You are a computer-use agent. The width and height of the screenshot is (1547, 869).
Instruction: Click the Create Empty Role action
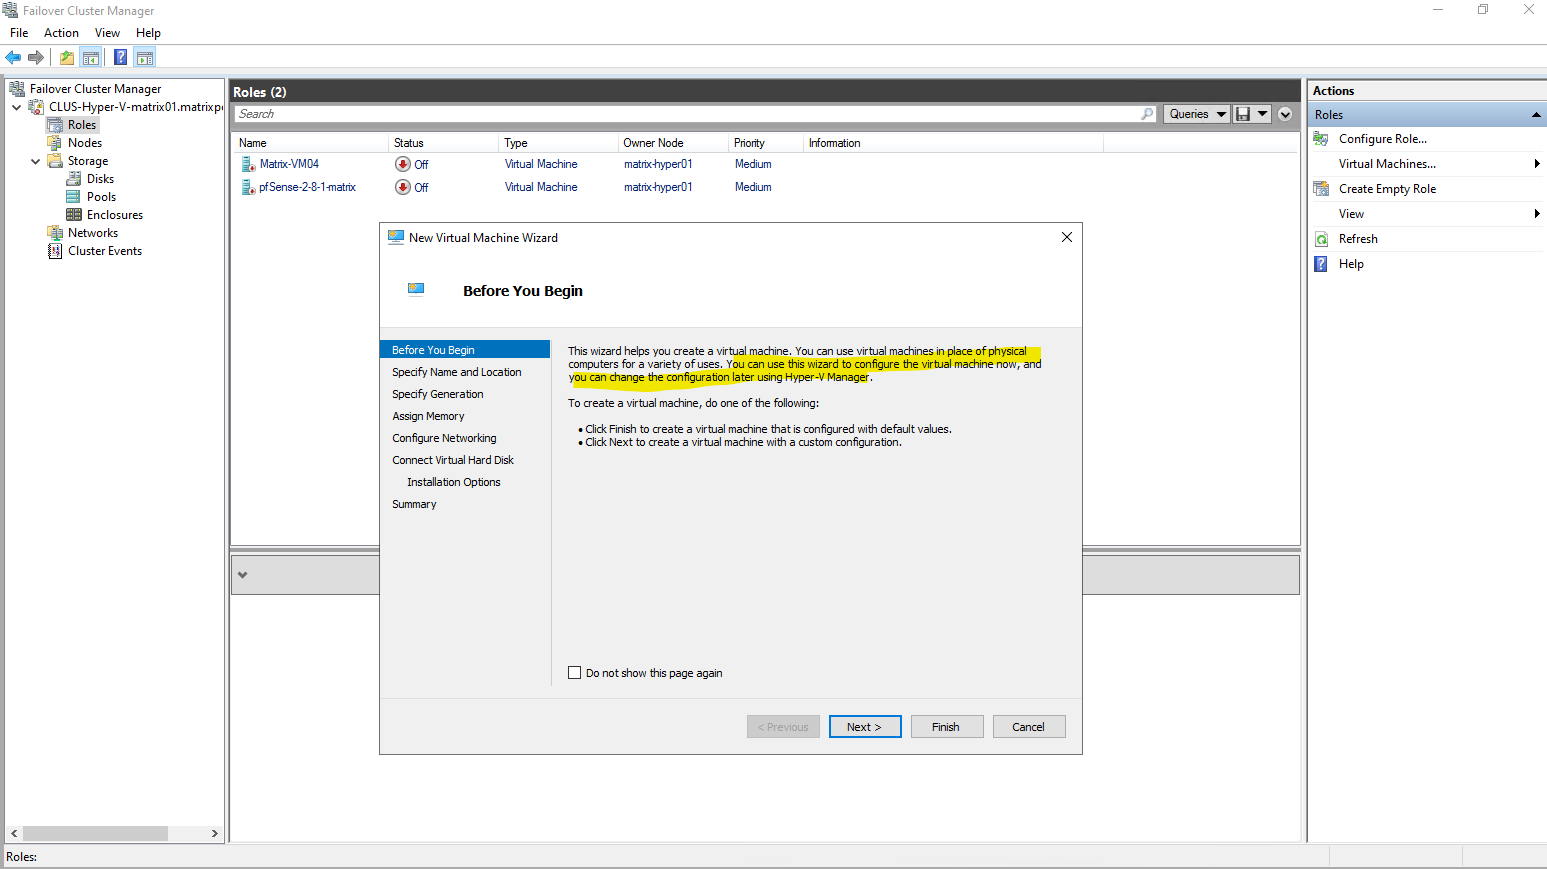point(1387,189)
